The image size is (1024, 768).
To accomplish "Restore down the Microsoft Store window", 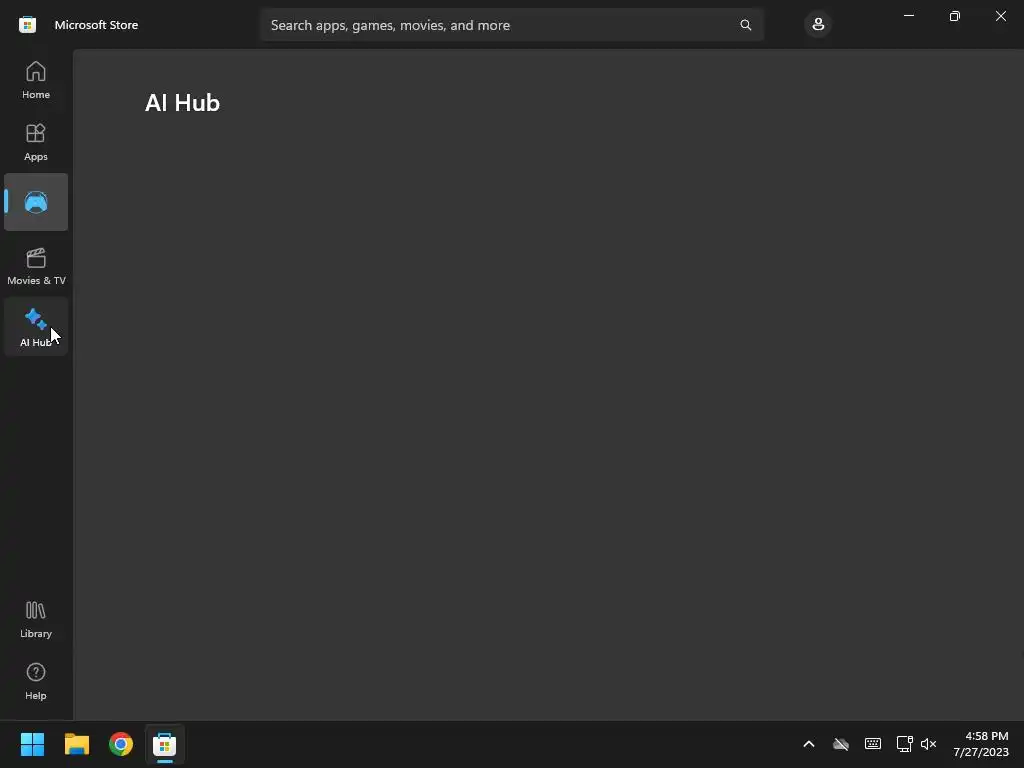I will click(x=955, y=16).
